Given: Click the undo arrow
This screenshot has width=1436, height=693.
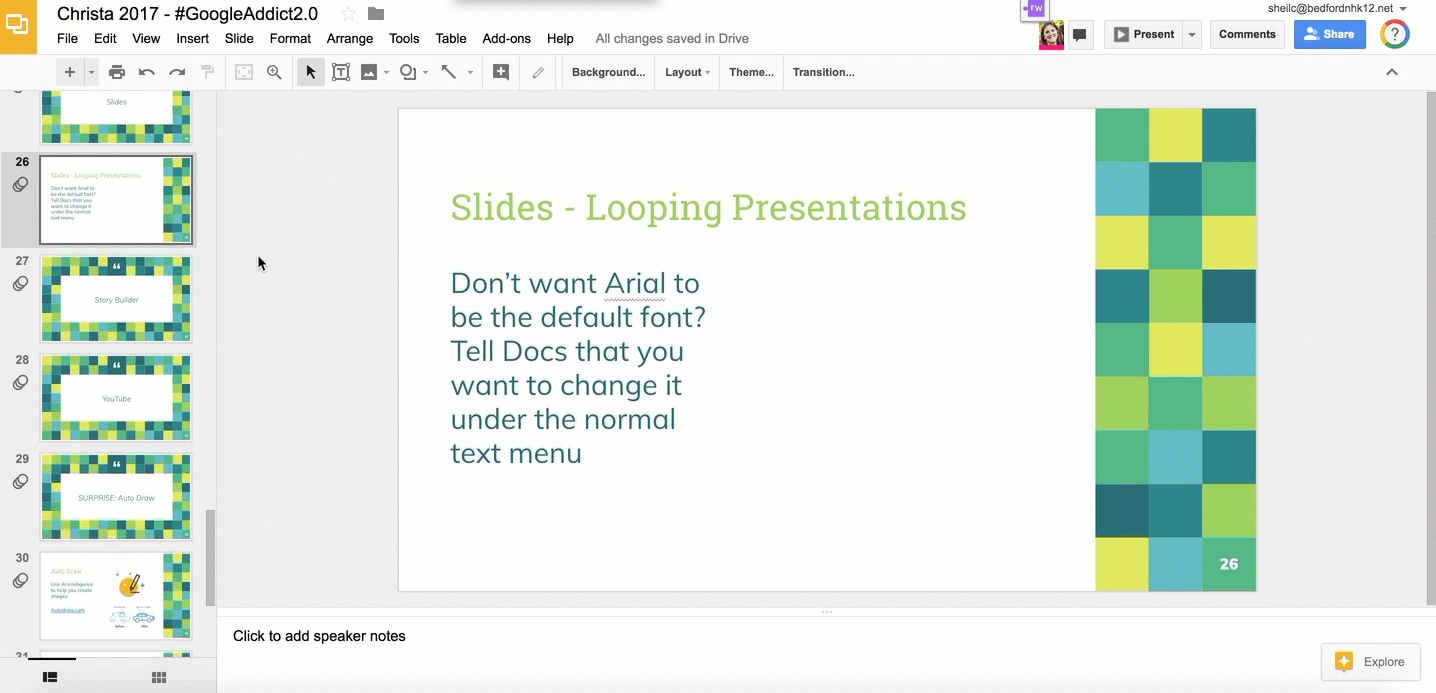Looking at the screenshot, I should [x=147, y=72].
